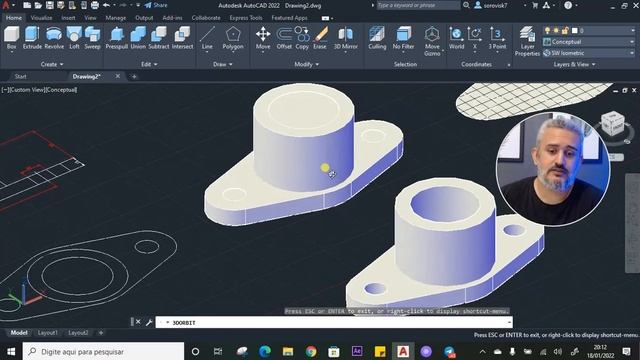640x360 pixels.
Task: Switch to the Layout1 tab
Action: point(48,333)
